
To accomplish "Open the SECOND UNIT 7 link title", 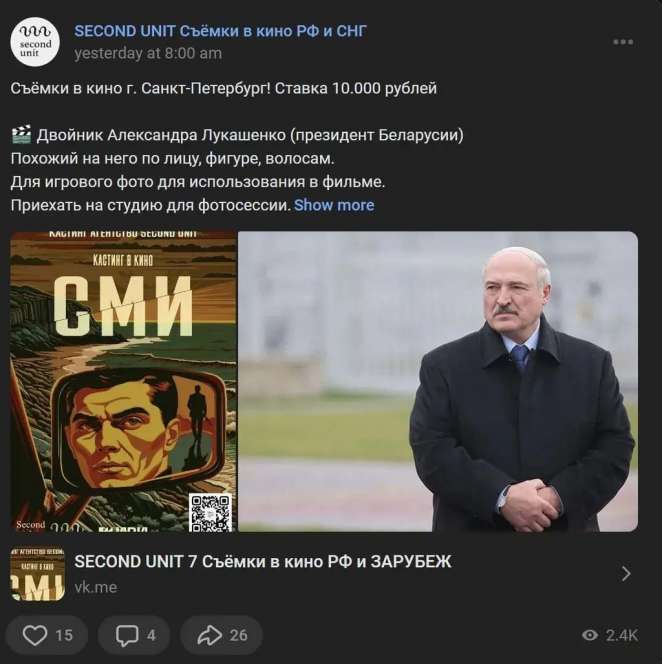I will click(263, 562).
